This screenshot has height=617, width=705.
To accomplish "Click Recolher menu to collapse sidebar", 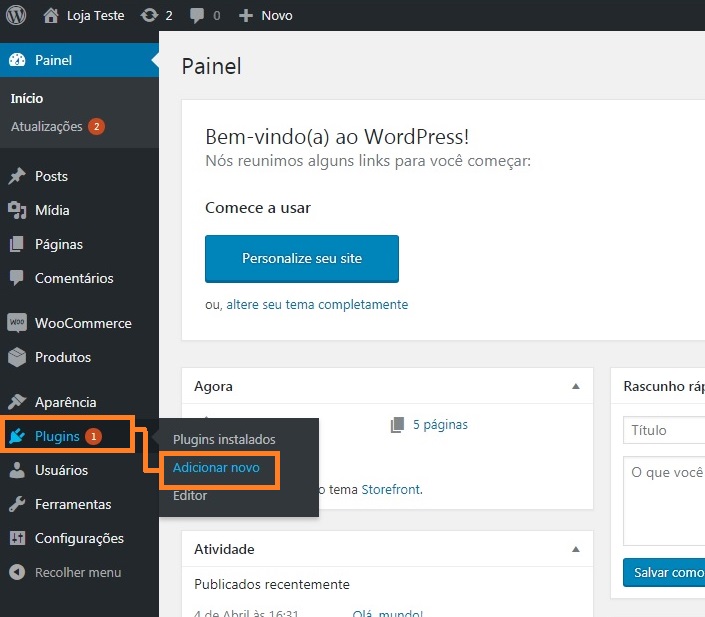I will coord(78,572).
